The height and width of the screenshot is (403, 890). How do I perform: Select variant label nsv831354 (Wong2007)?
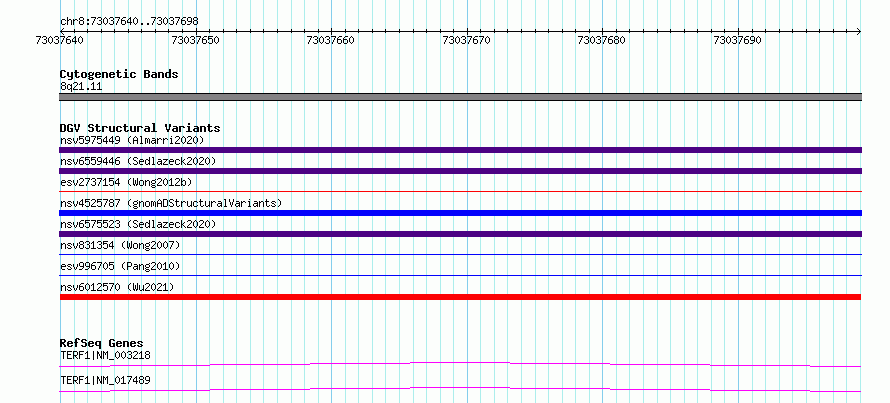coord(120,245)
